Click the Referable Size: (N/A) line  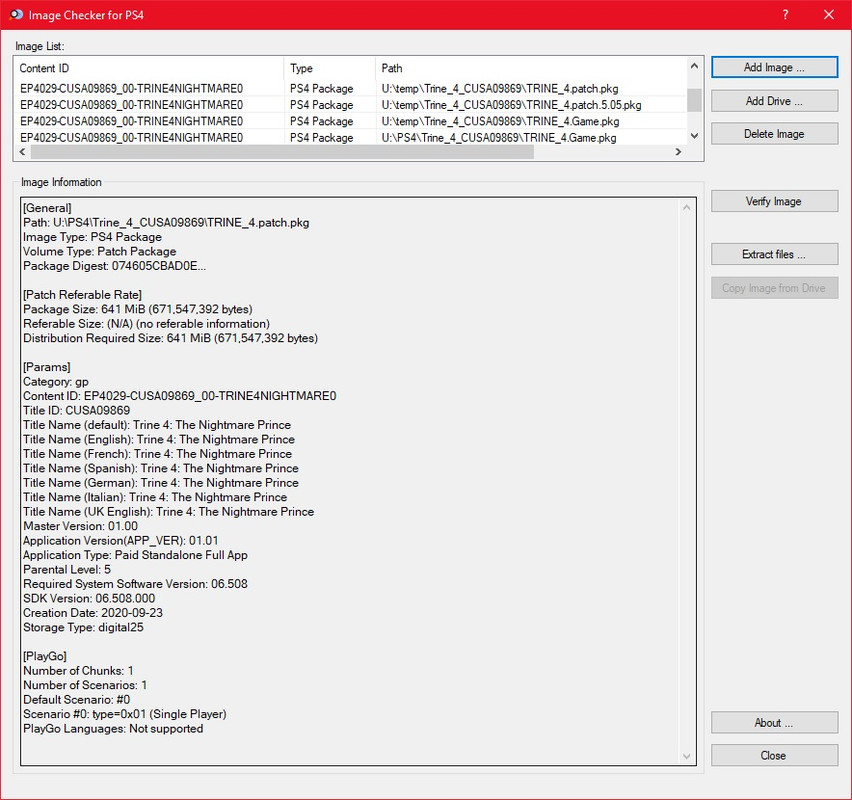tap(147, 324)
